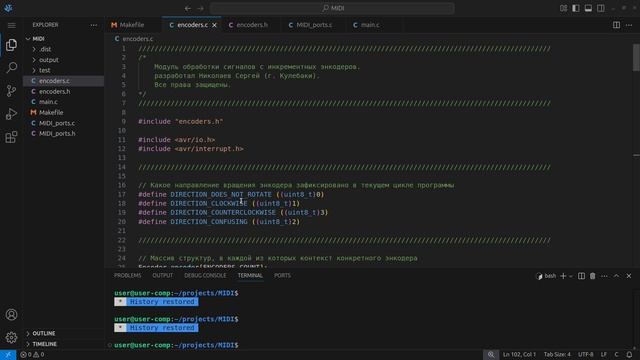Screen dimensions: 640x360
Task: Toggle bottom panel visibility
Action: coord(588,8)
